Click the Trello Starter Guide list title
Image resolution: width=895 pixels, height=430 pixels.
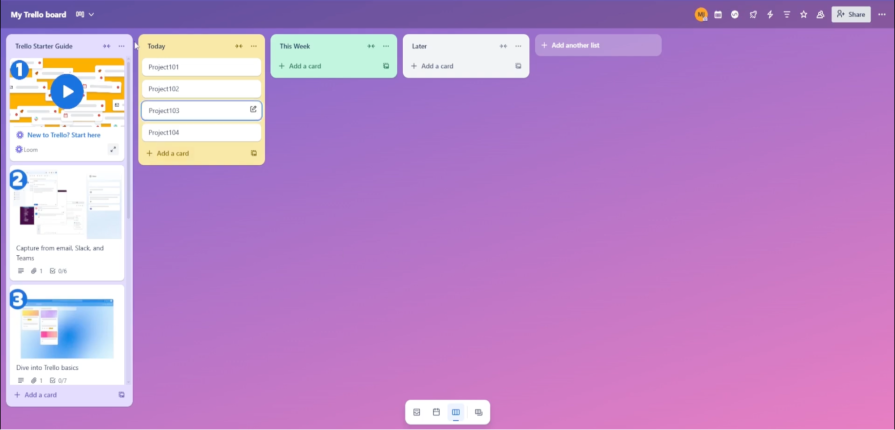[x=44, y=46]
